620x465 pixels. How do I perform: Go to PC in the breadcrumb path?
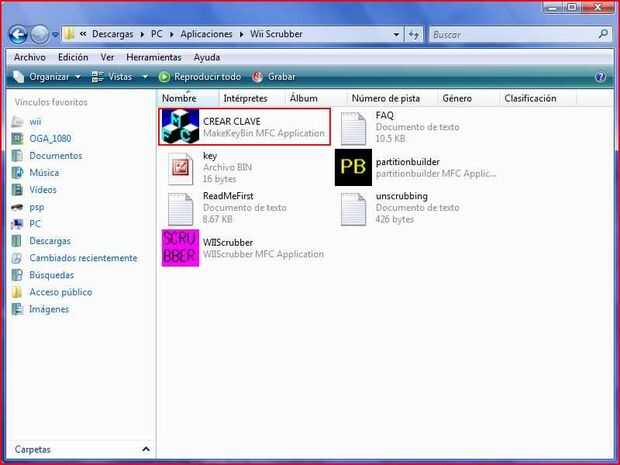click(x=157, y=34)
